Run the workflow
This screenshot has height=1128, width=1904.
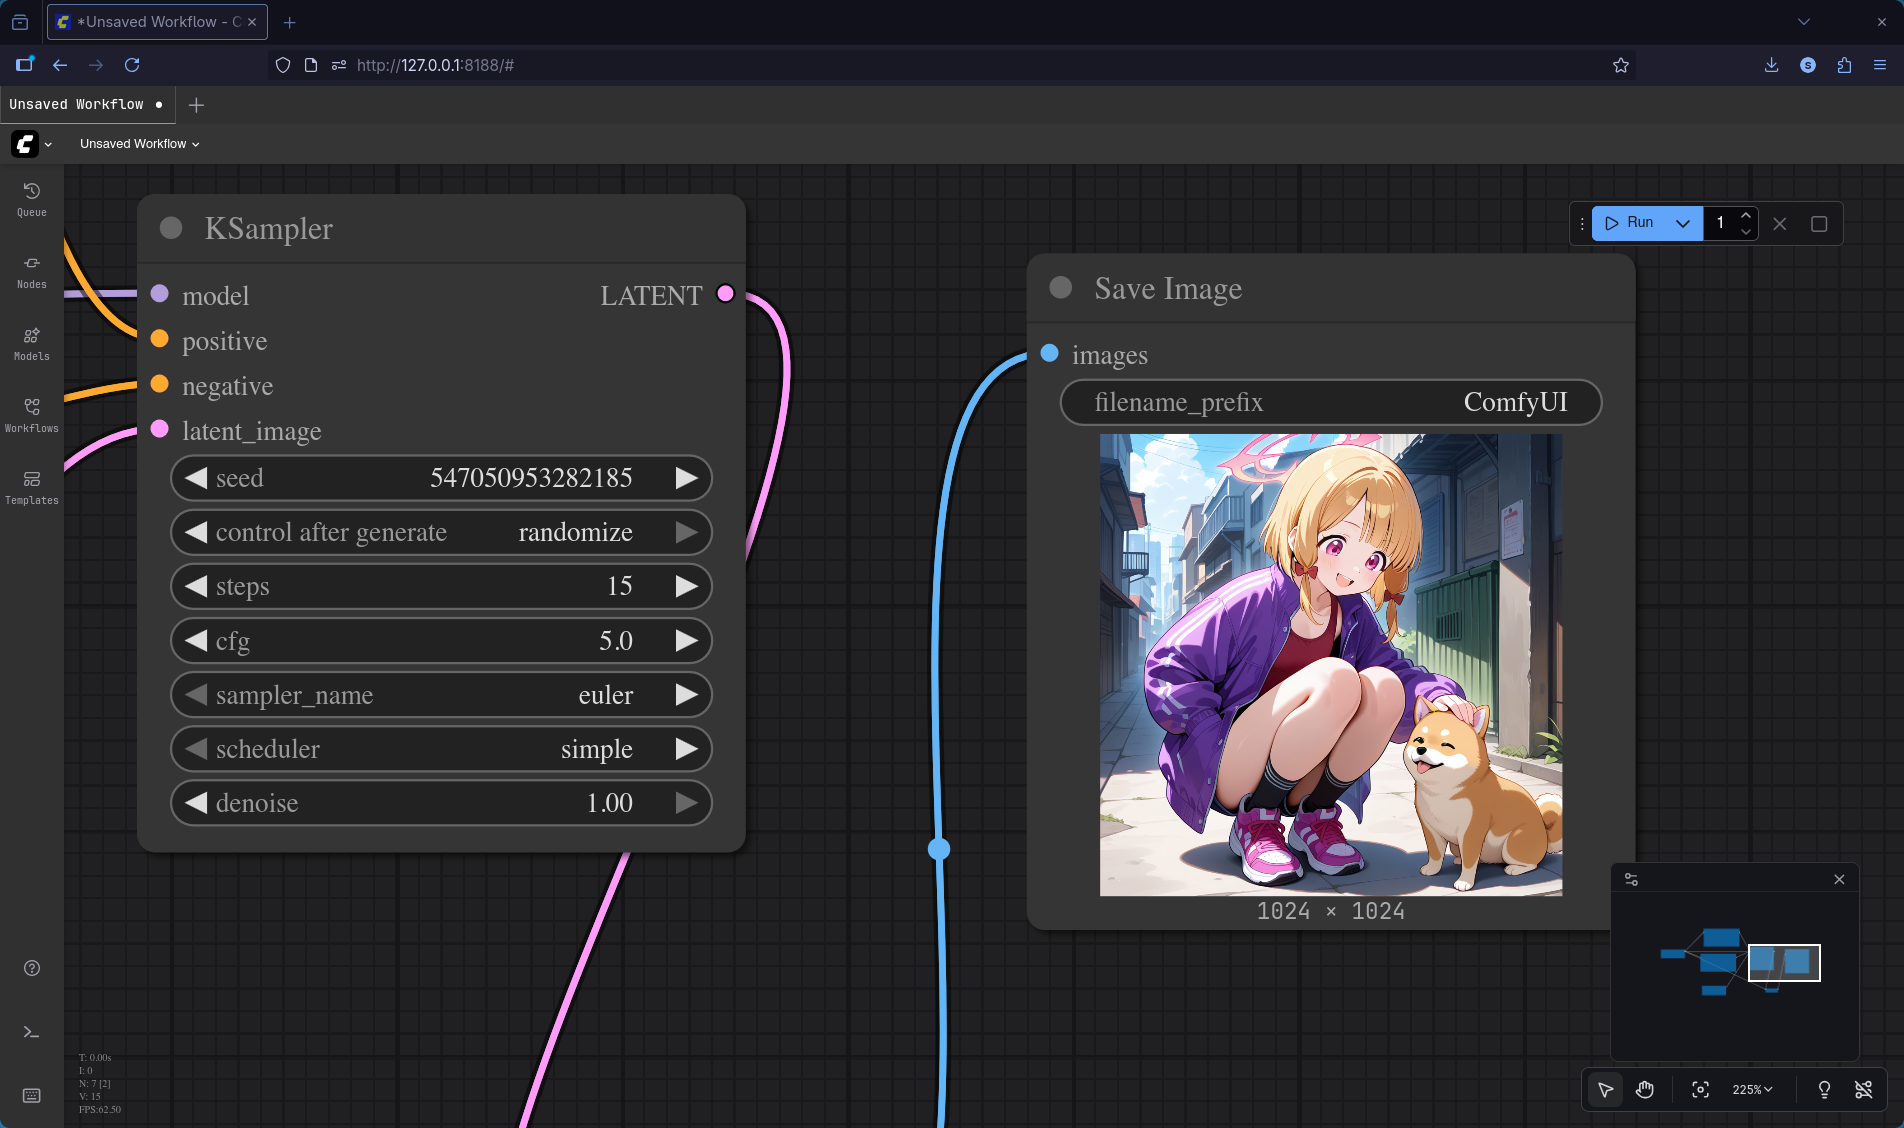(x=1630, y=223)
